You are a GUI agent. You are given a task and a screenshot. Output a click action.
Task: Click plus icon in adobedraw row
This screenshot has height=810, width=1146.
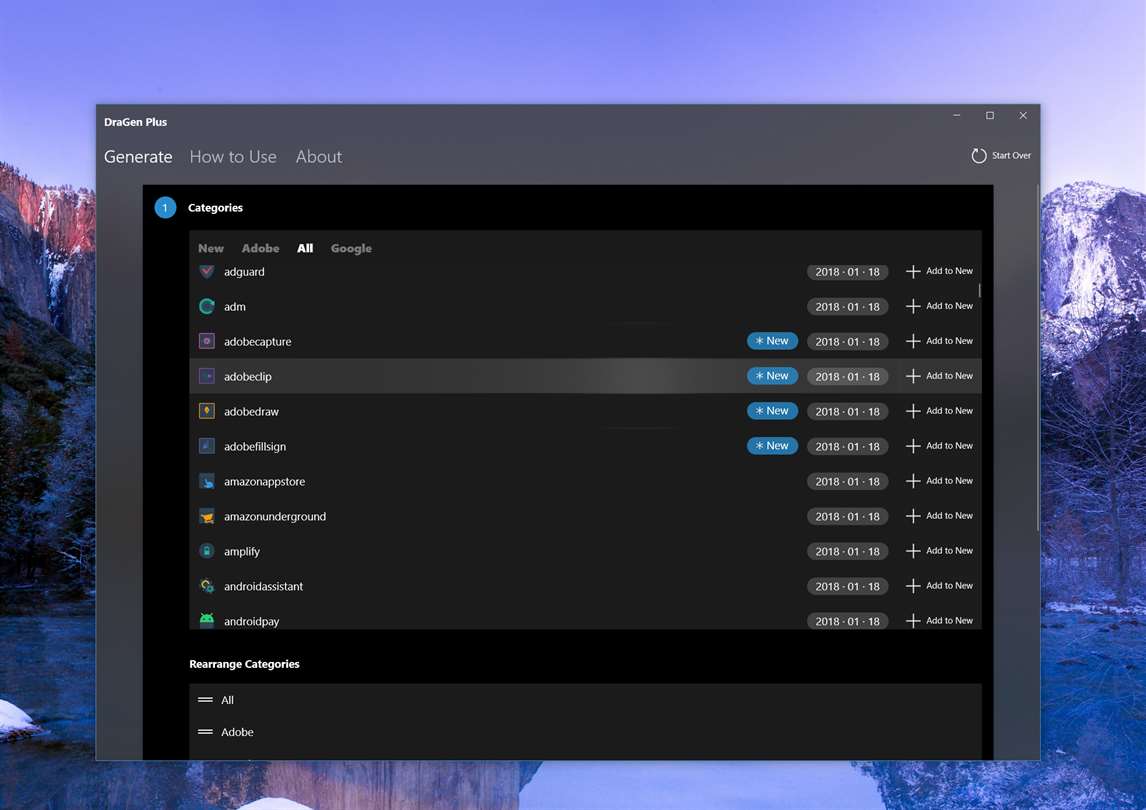pyautogui.click(x=913, y=411)
